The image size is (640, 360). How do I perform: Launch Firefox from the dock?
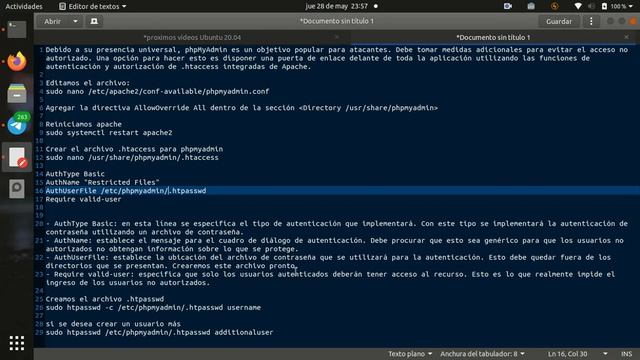[x=17, y=61]
